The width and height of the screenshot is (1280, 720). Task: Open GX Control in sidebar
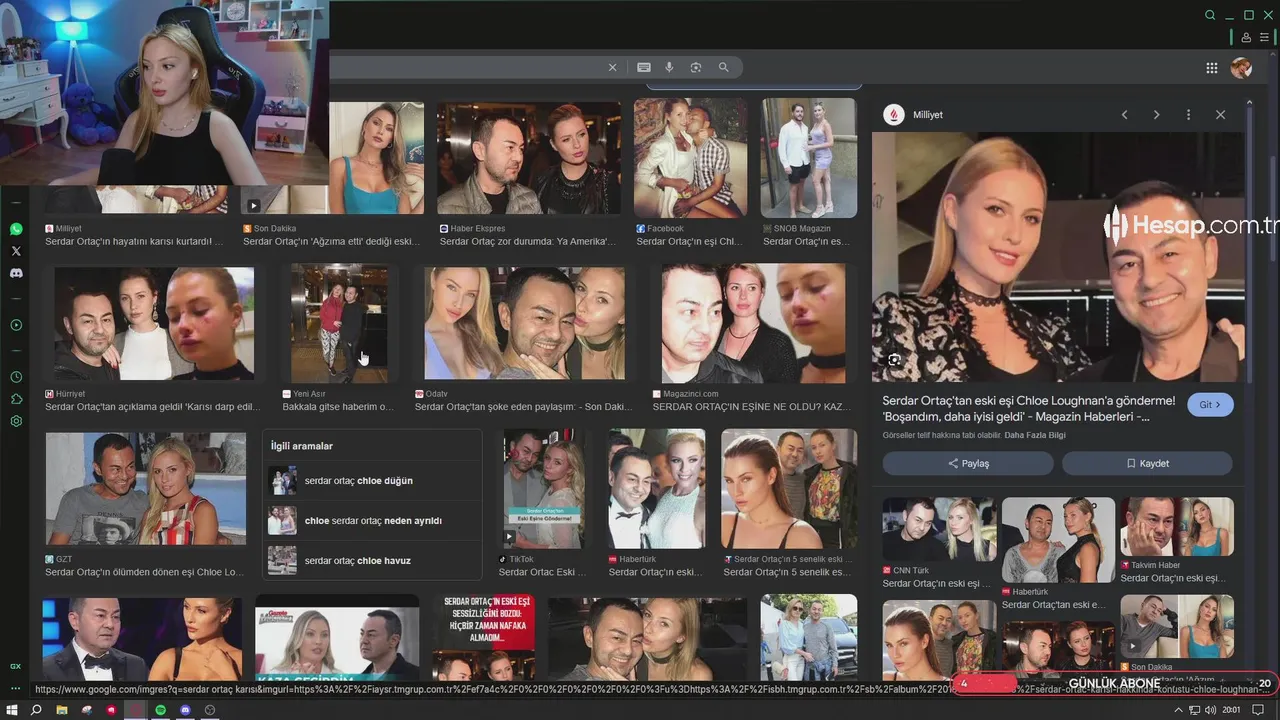tap(16, 666)
